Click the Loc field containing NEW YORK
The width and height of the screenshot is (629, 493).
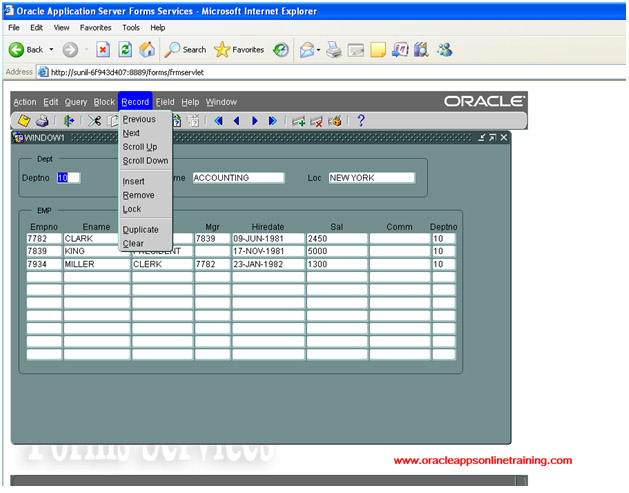click(x=370, y=178)
